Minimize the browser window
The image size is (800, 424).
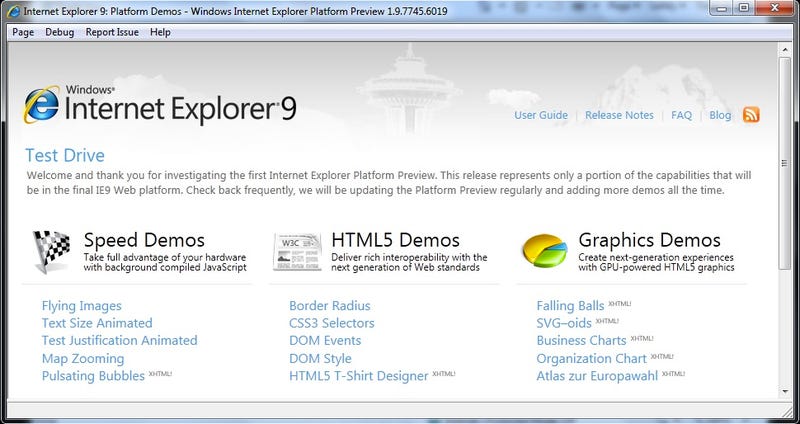click(x=723, y=7)
